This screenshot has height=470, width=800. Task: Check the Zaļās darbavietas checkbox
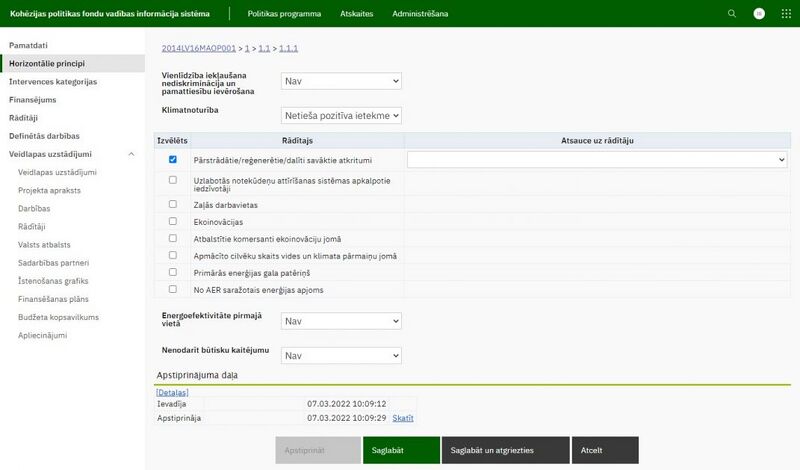[x=173, y=204]
